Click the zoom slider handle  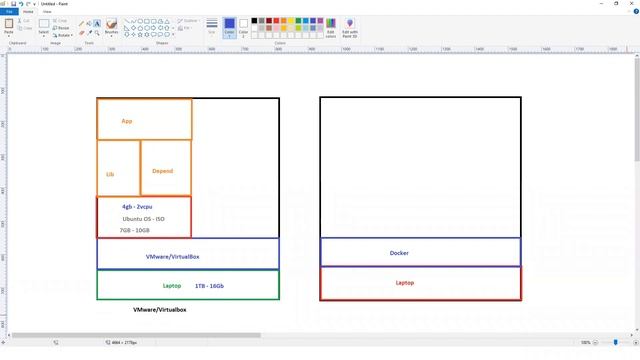coord(616,342)
